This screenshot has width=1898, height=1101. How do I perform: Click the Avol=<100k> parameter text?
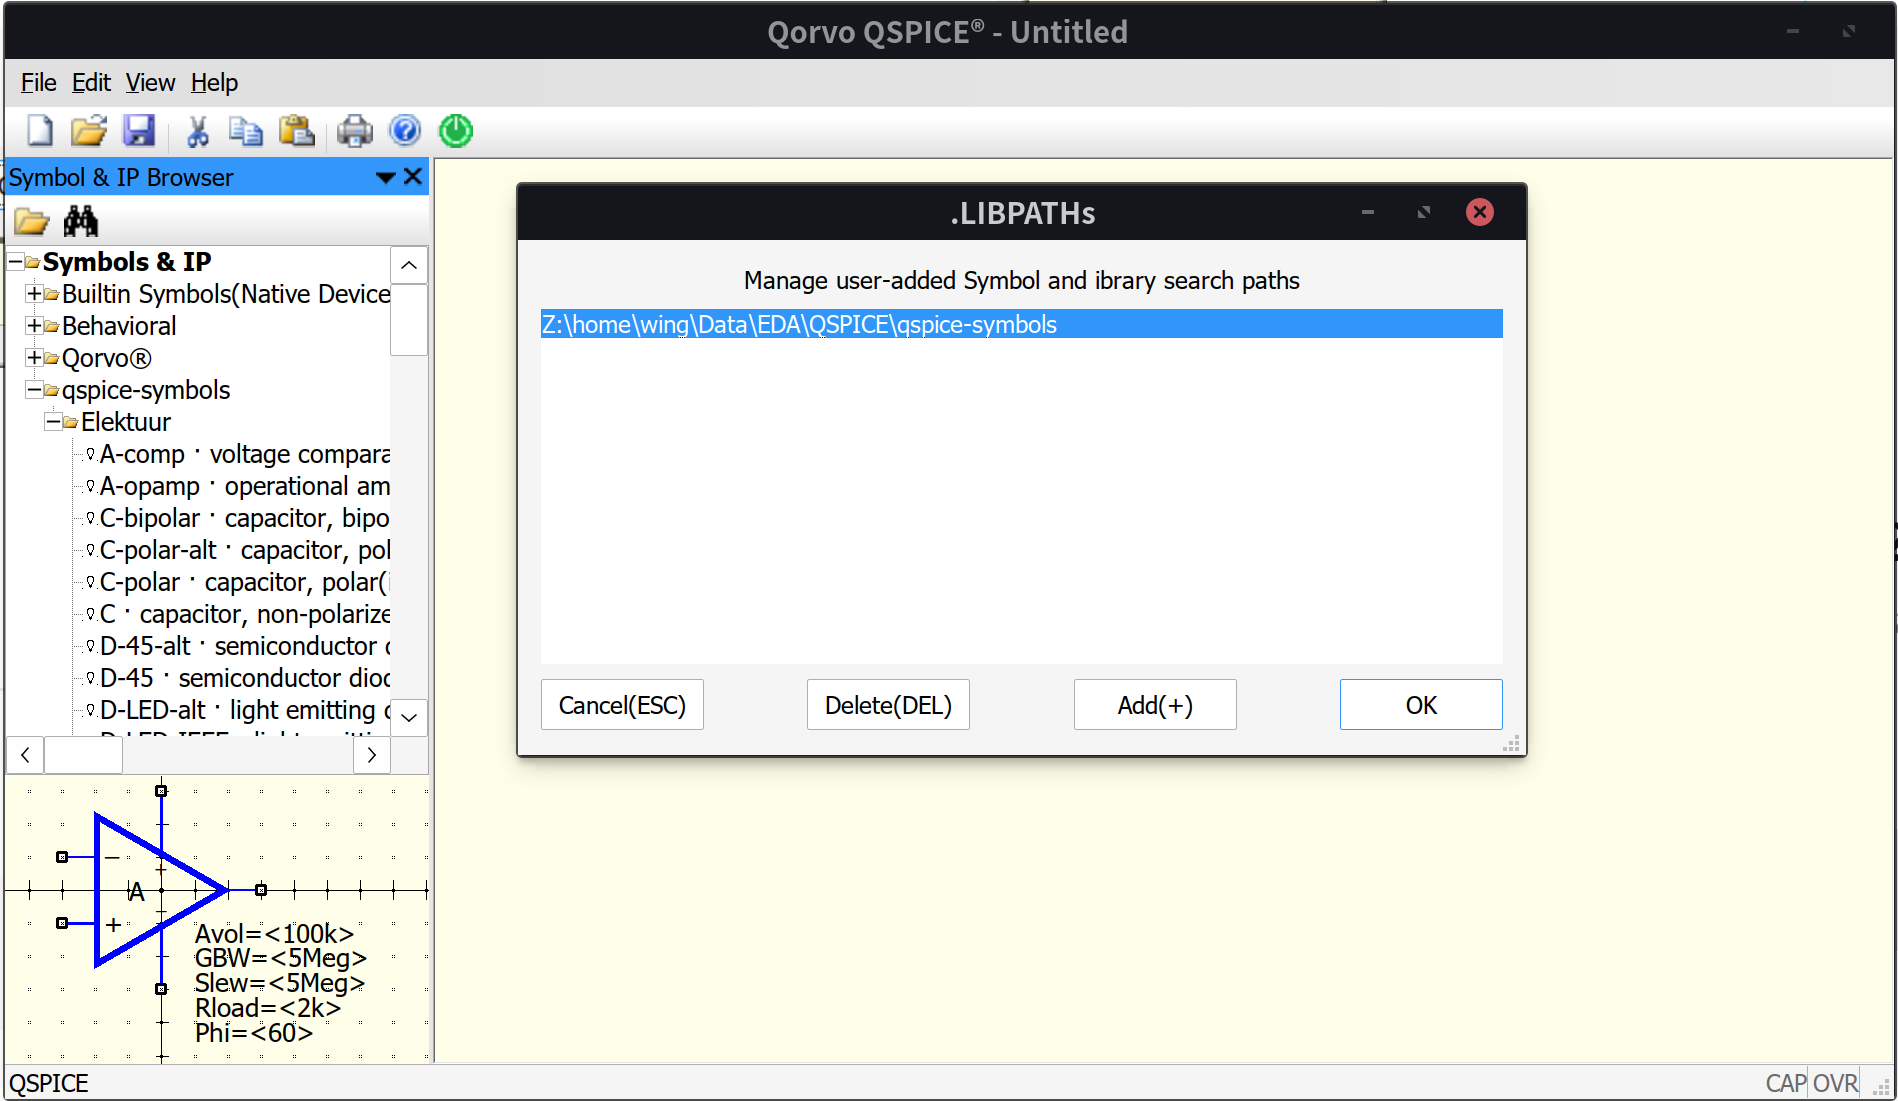click(274, 934)
